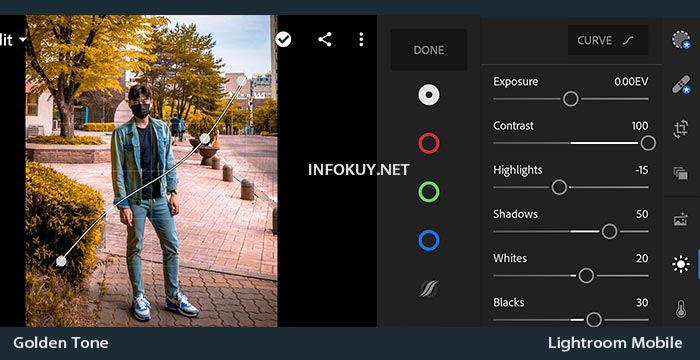This screenshot has width=700, height=360.
Task: Select the green curve channel
Action: tap(429, 192)
